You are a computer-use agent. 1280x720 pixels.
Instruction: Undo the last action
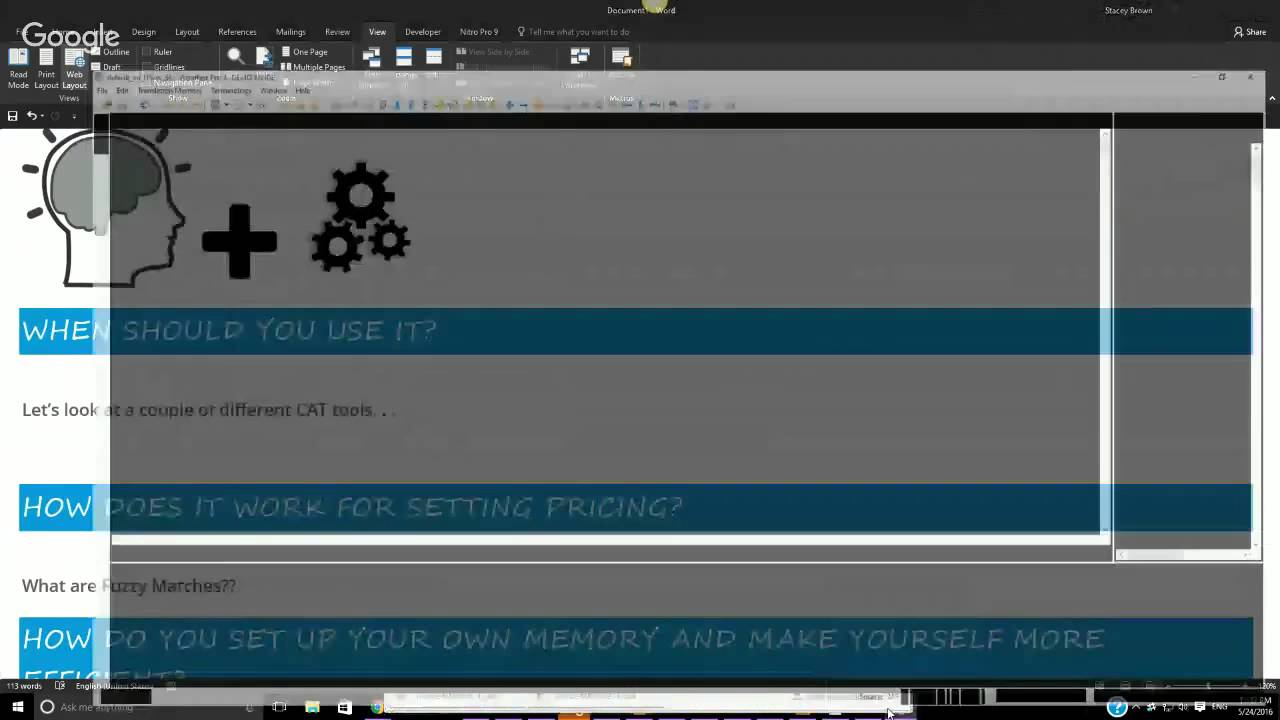tap(32, 116)
